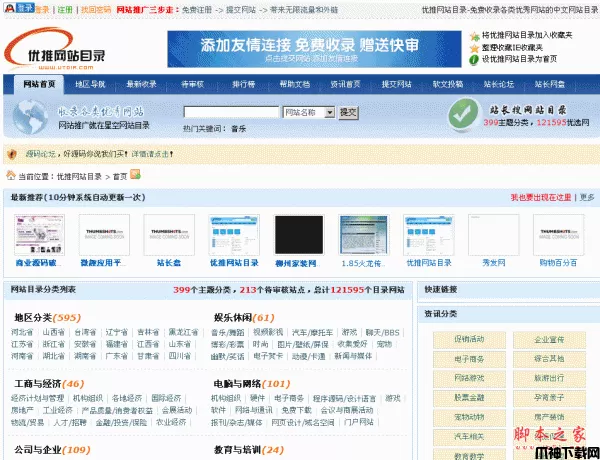Click the 找回密码 link
Image resolution: width=600 pixels, height=460 pixels.
(96, 10)
